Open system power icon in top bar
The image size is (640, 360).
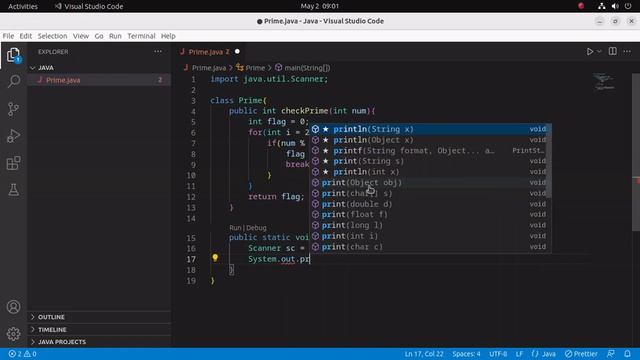pos(628,6)
